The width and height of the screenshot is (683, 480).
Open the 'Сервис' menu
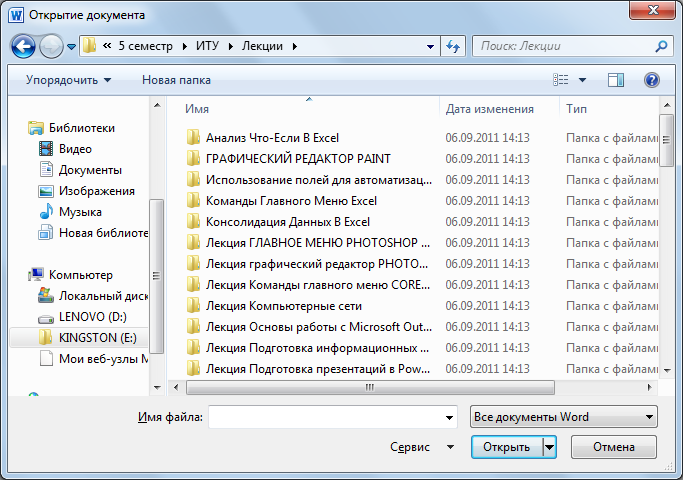coord(422,447)
